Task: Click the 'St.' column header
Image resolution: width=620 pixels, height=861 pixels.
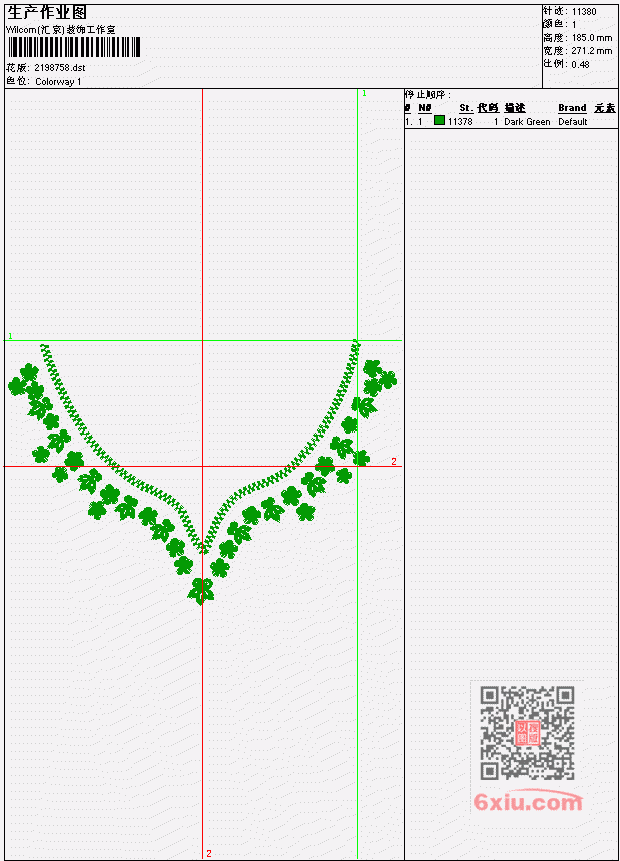Action: coord(466,108)
